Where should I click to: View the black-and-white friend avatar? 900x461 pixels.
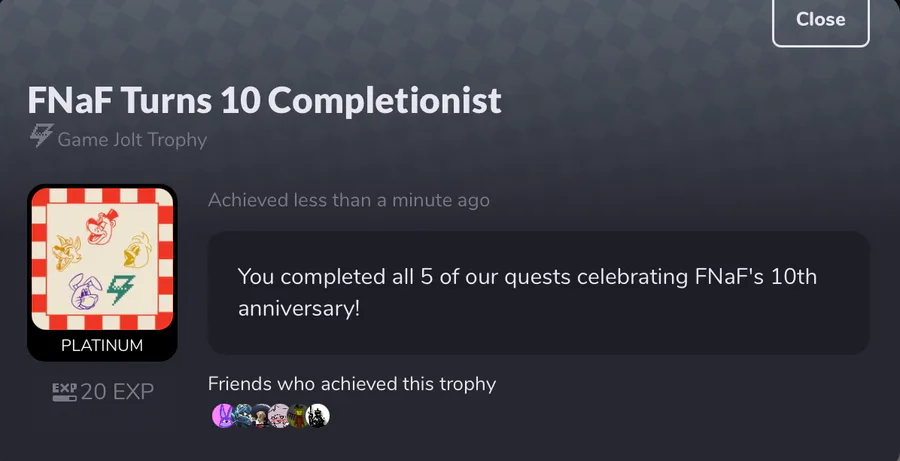coord(318,416)
